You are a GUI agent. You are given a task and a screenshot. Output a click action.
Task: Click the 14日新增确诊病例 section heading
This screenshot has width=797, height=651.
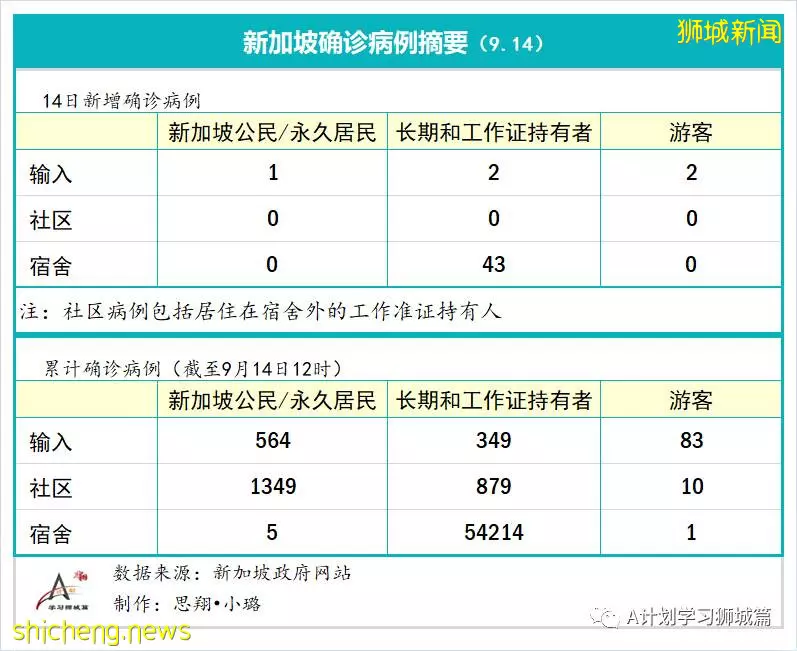[x=121, y=101]
